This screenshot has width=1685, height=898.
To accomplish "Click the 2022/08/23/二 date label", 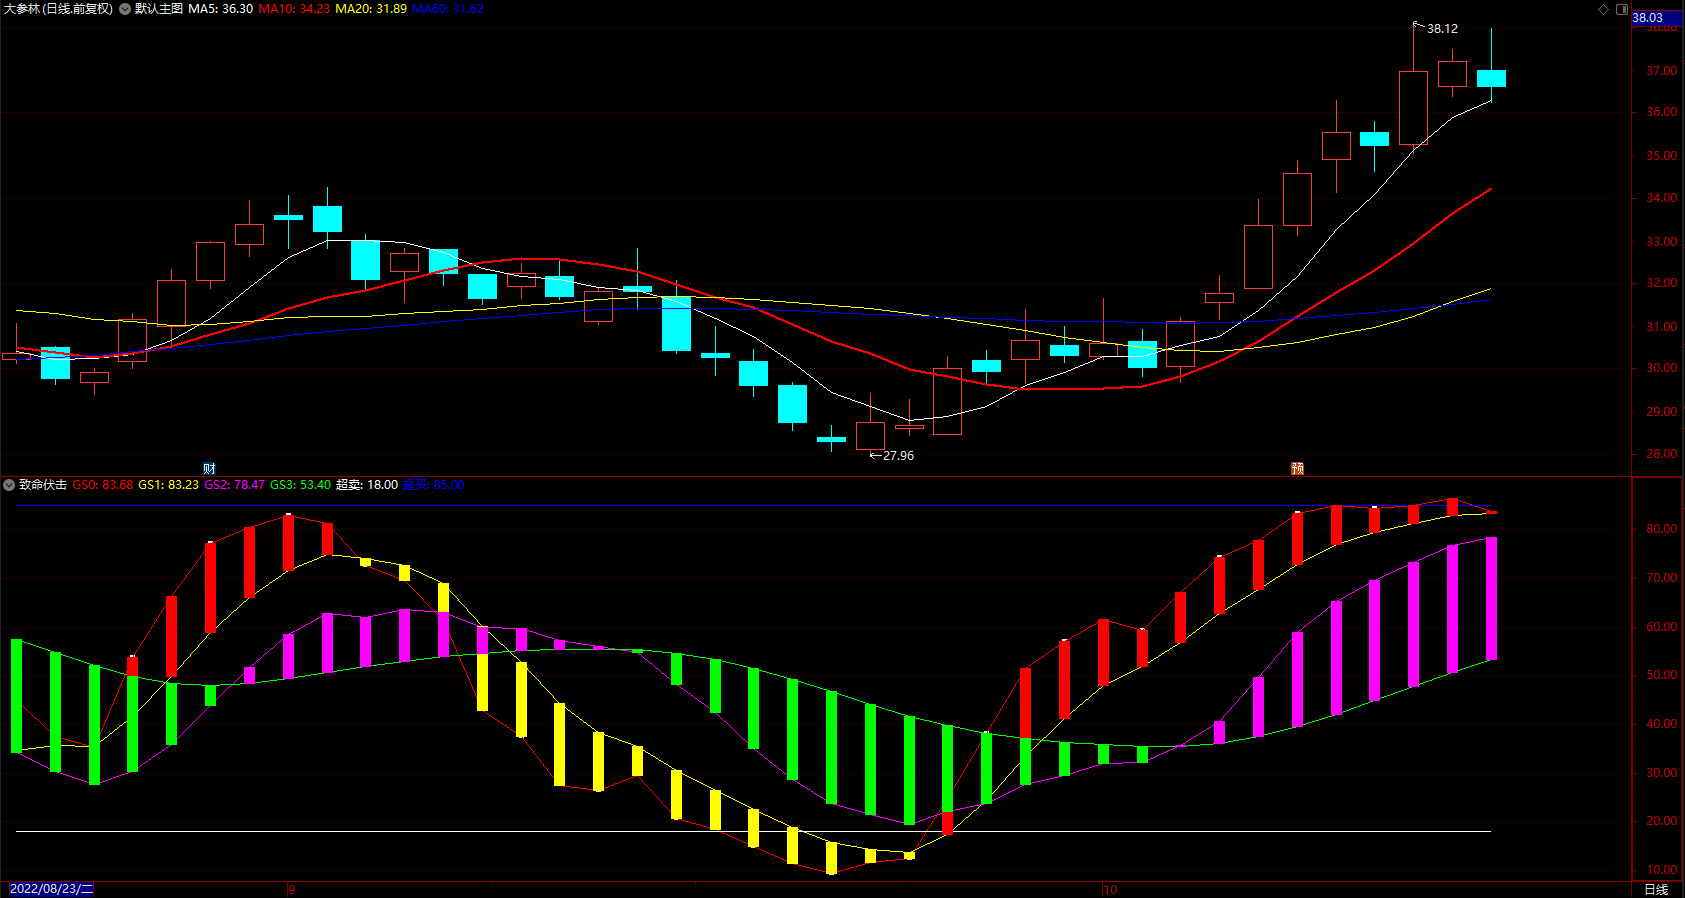I will click(51, 889).
